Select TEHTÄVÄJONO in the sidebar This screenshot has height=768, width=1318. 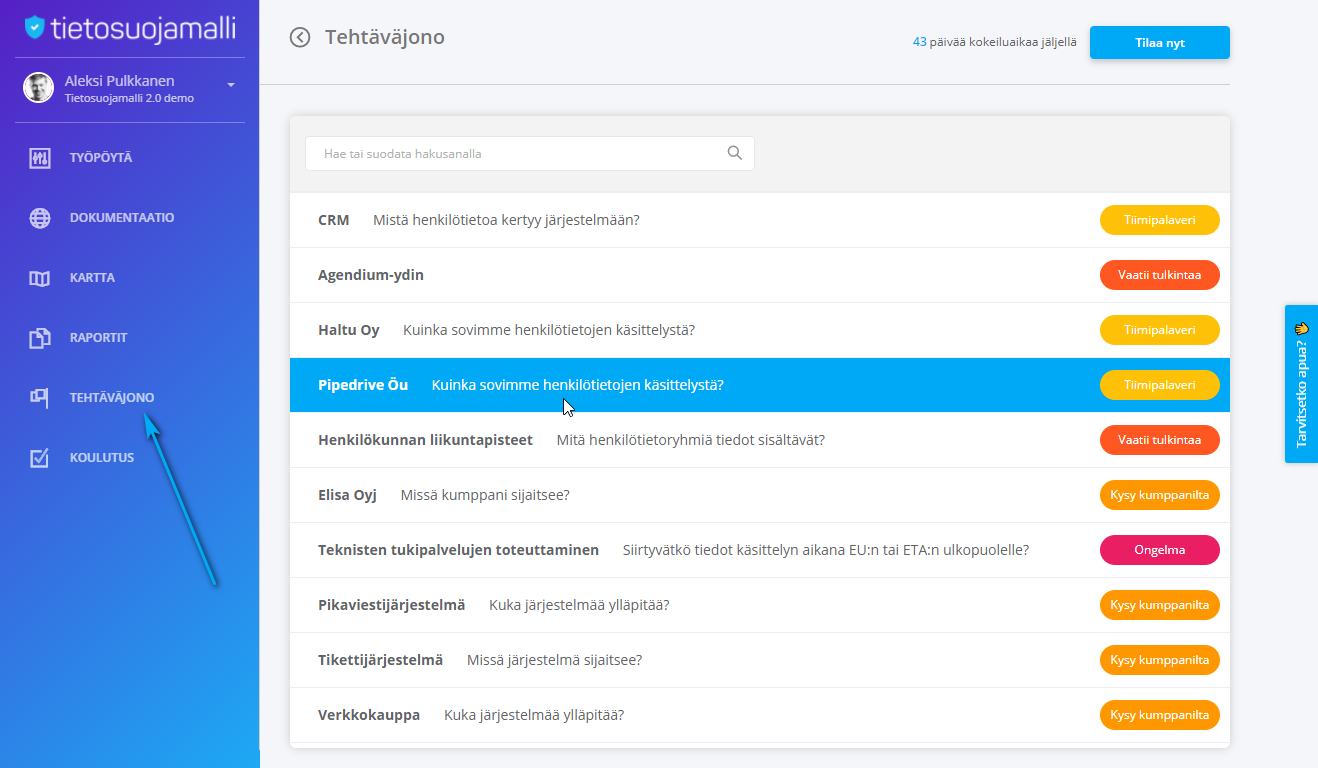coord(112,398)
